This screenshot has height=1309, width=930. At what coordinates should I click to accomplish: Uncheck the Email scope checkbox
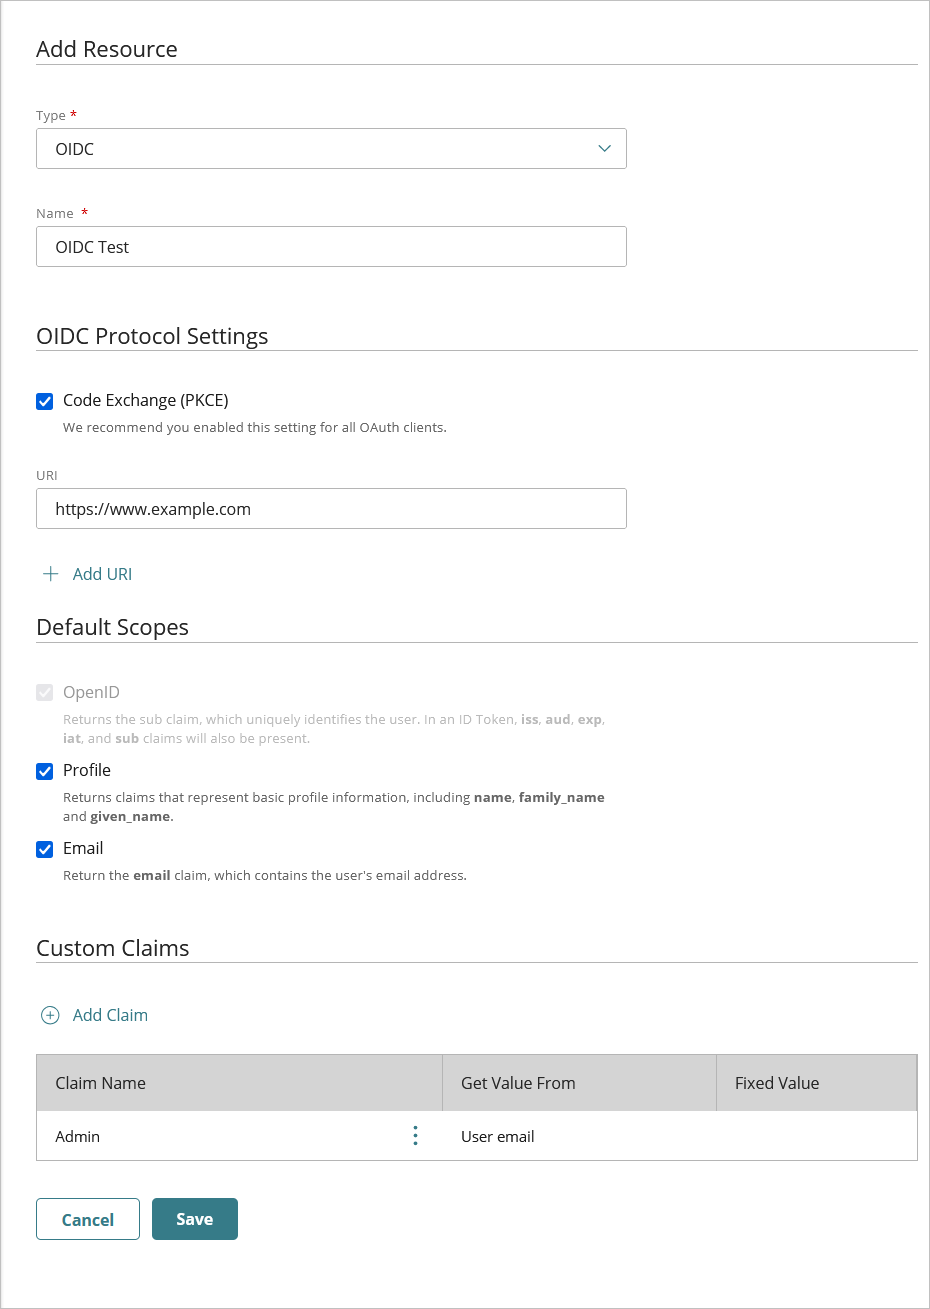point(45,849)
